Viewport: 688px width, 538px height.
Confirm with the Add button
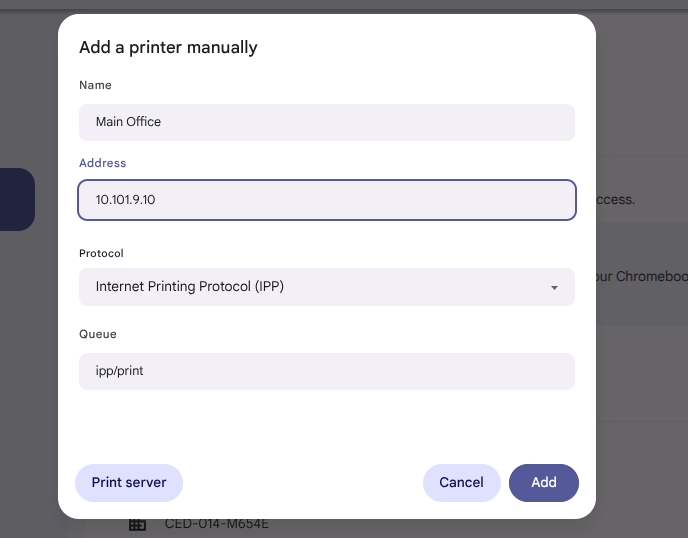pos(544,483)
